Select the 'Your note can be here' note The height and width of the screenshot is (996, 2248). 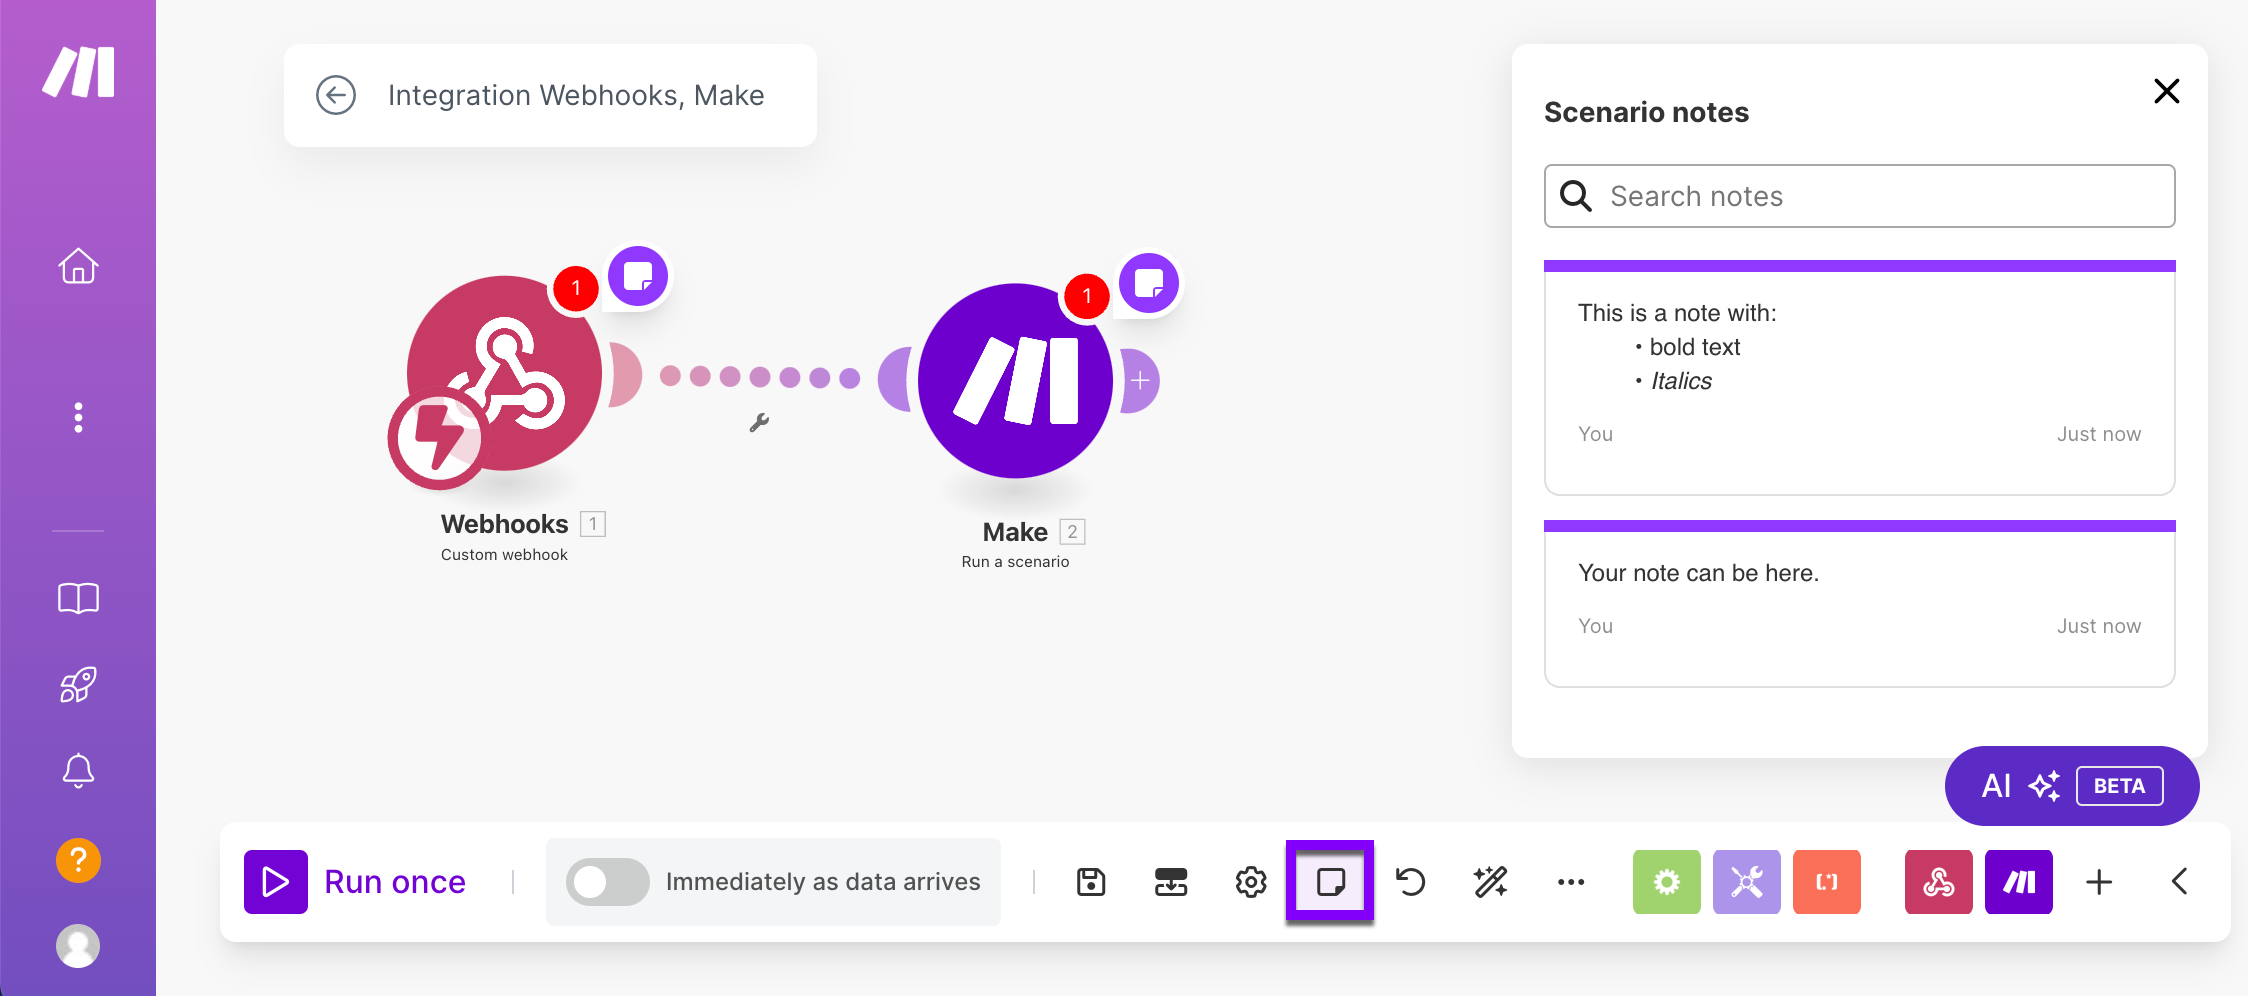[x=1860, y=604]
